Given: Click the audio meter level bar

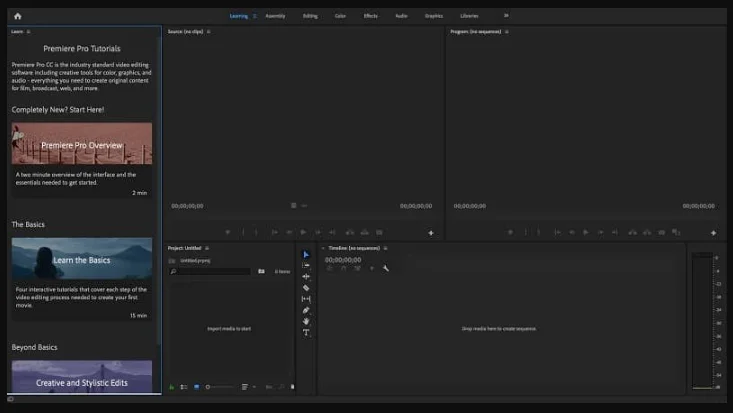Looking at the screenshot, I should (702, 321).
